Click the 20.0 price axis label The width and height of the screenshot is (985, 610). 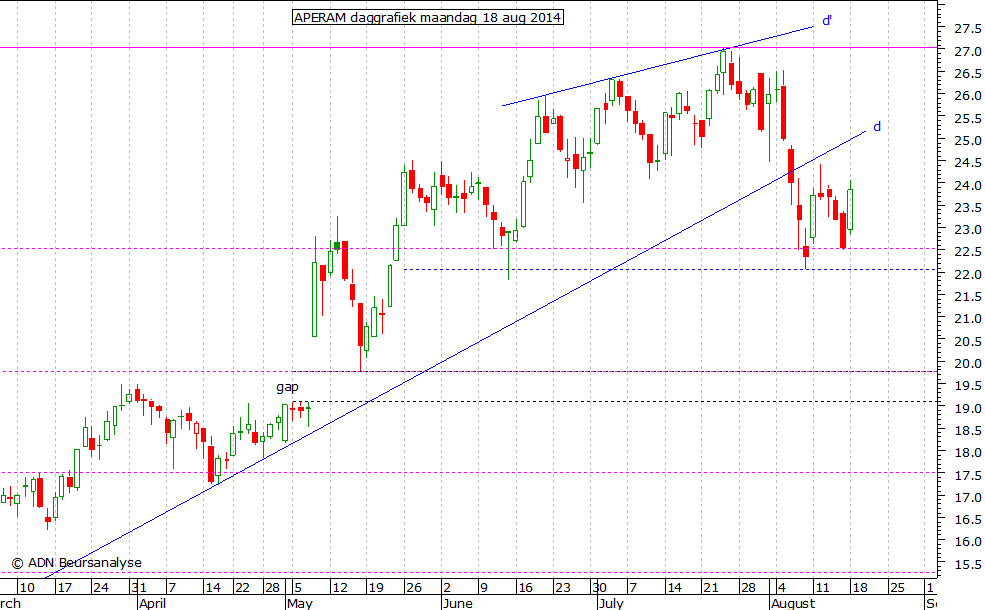pos(967,364)
